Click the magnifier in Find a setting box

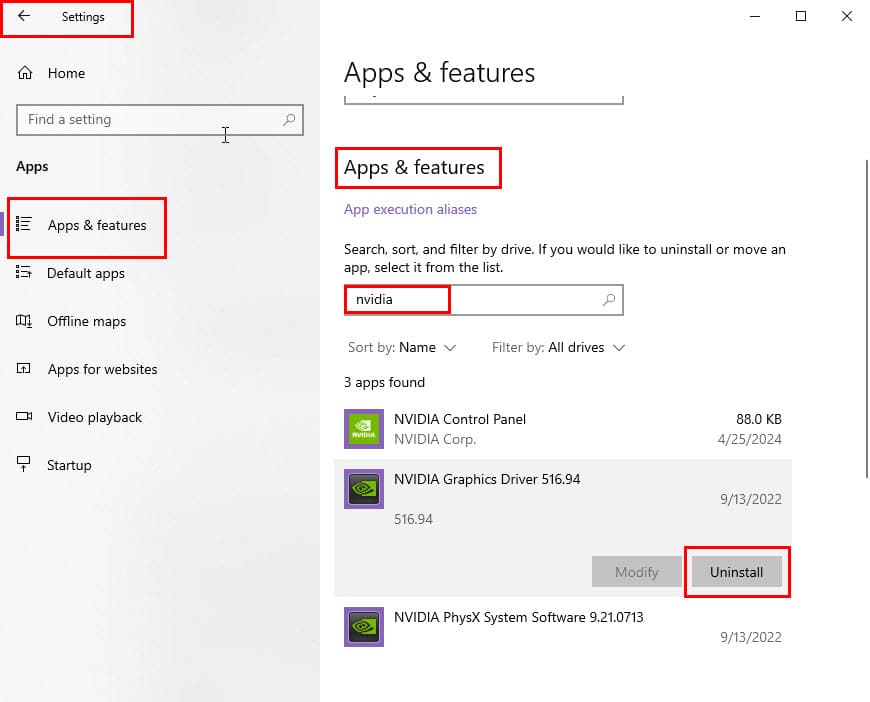tap(289, 119)
